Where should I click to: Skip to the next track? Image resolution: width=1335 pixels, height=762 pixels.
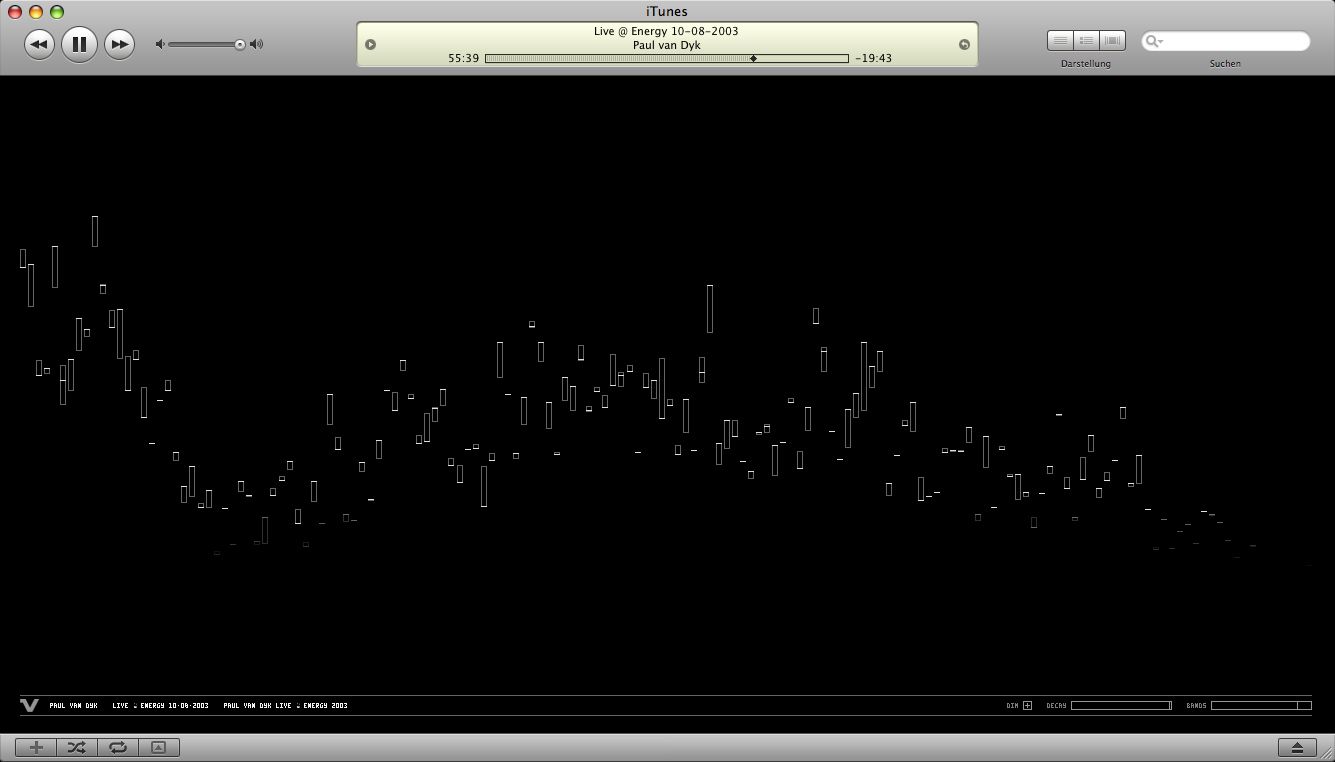point(119,44)
